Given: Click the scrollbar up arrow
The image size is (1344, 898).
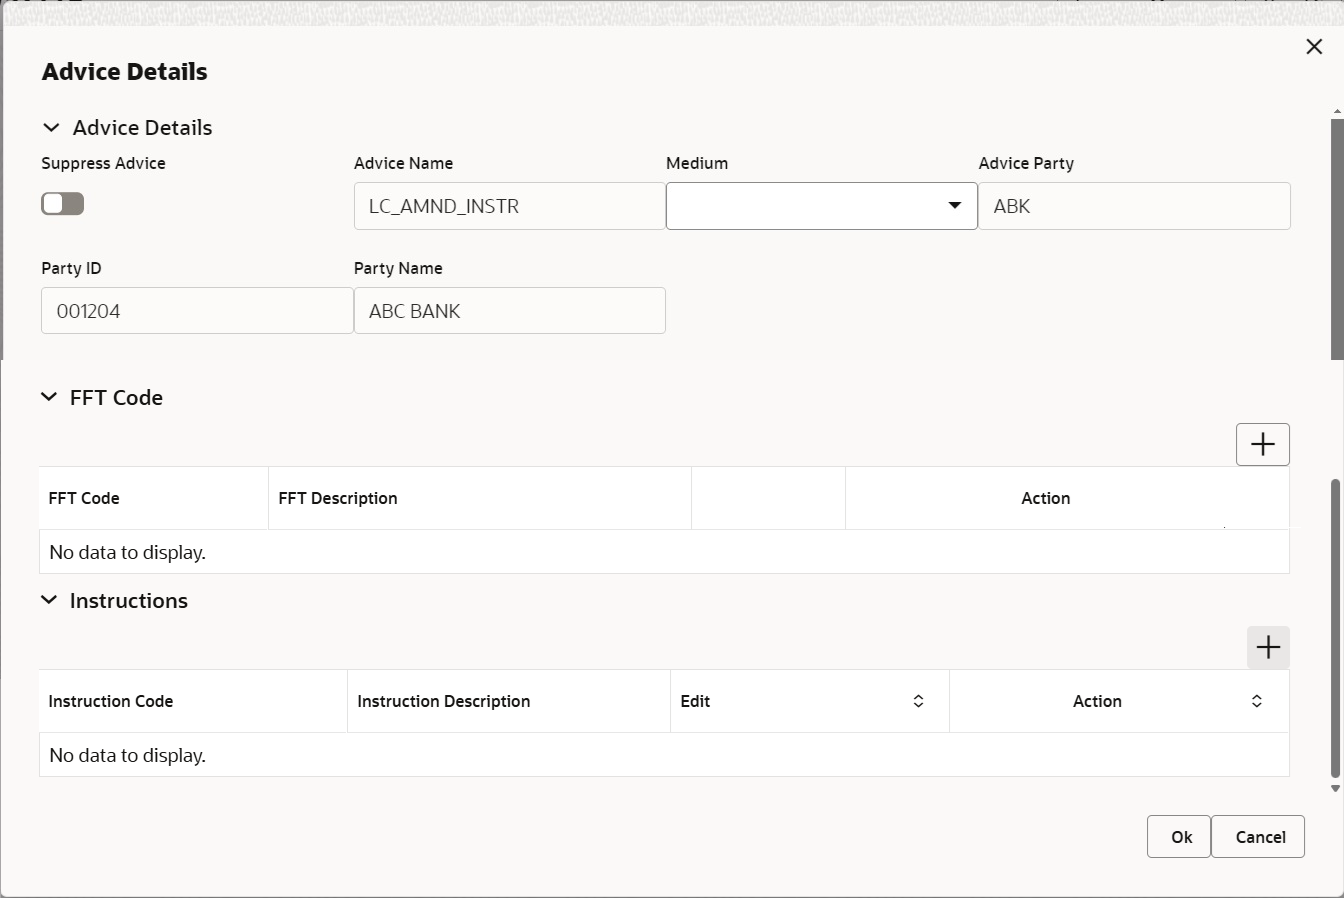Looking at the screenshot, I should coord(1336,111).
